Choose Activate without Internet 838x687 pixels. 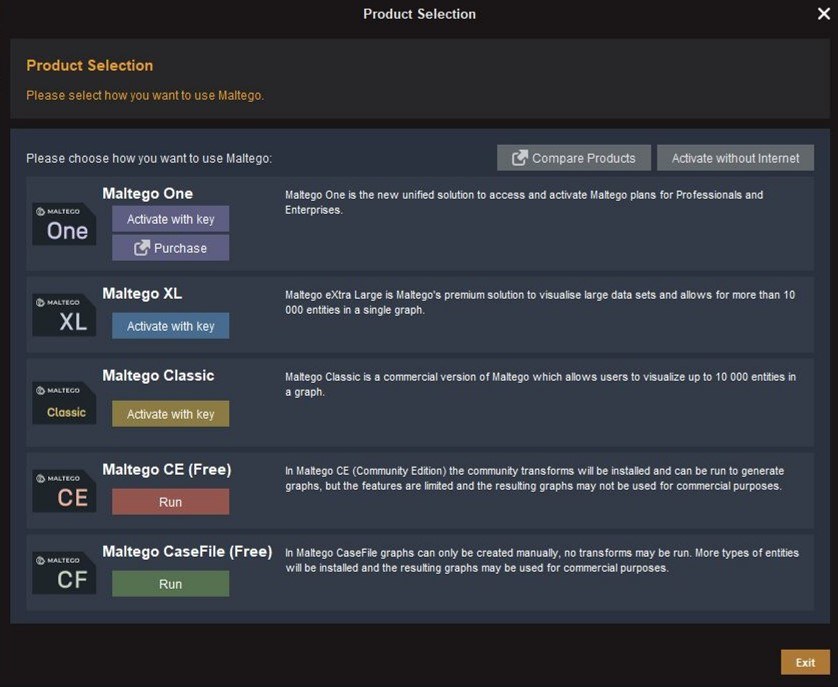point(735,157)
